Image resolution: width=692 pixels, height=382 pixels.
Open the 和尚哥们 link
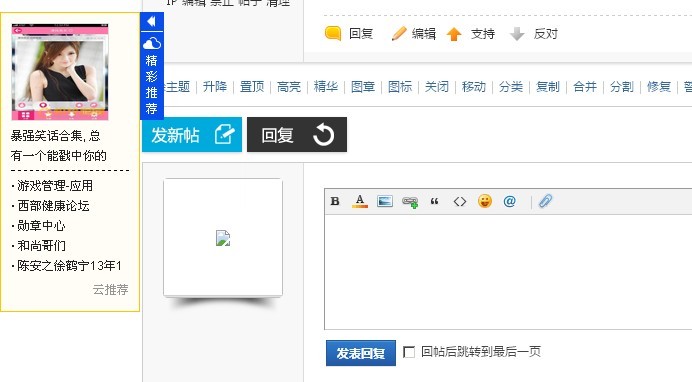point(41,246)
